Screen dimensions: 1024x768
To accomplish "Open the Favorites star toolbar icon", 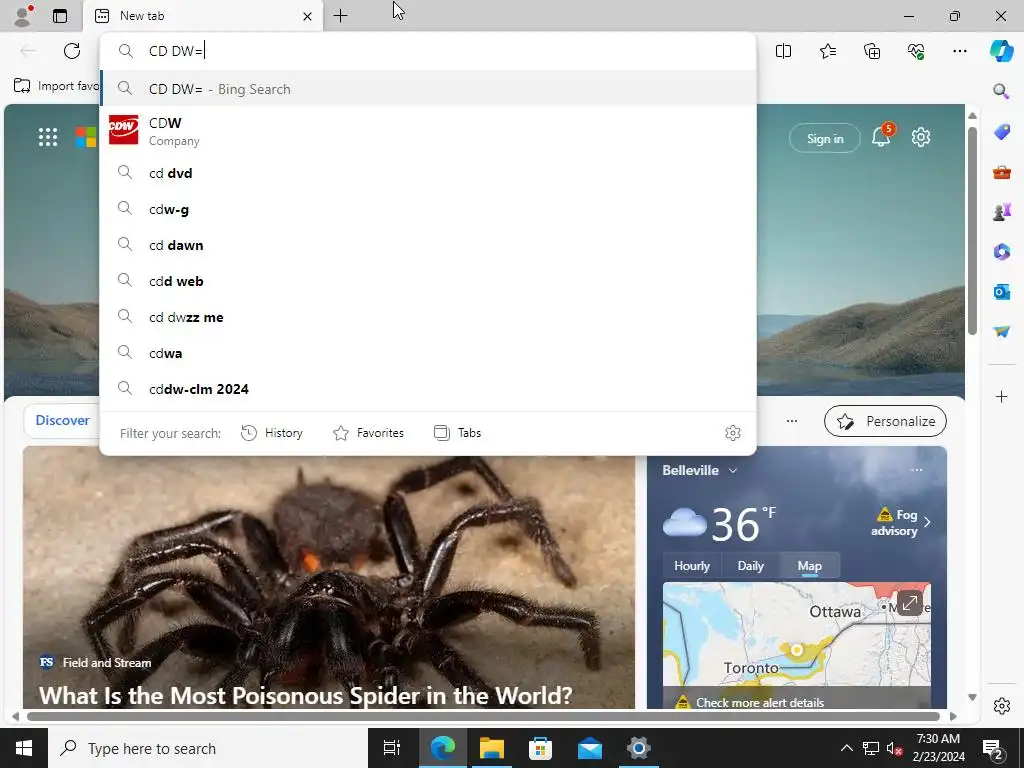I will [827, 51].
